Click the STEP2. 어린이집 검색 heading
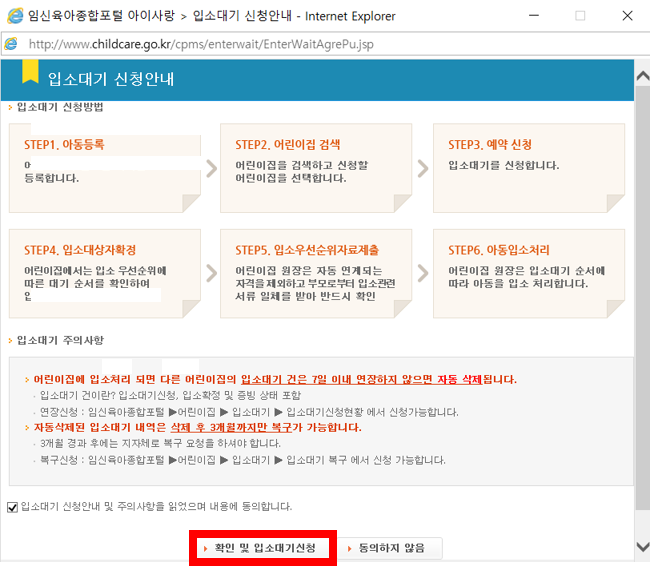This screenshot has height=570, width=652. (x=288, y=145)
